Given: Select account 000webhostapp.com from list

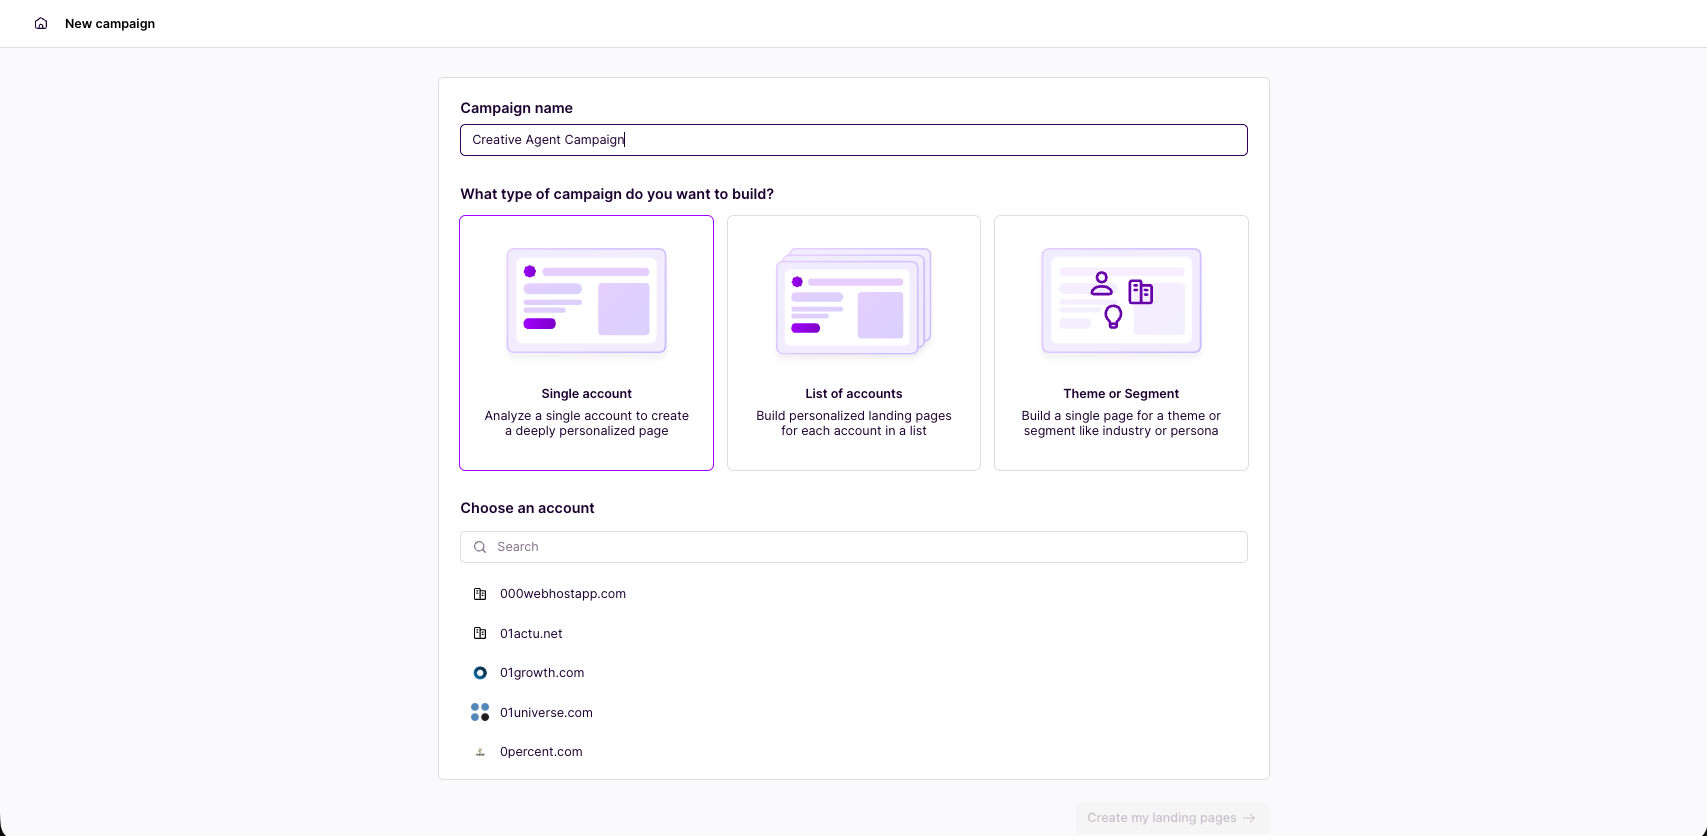Looking at the screenshot, I should (563, 594).
